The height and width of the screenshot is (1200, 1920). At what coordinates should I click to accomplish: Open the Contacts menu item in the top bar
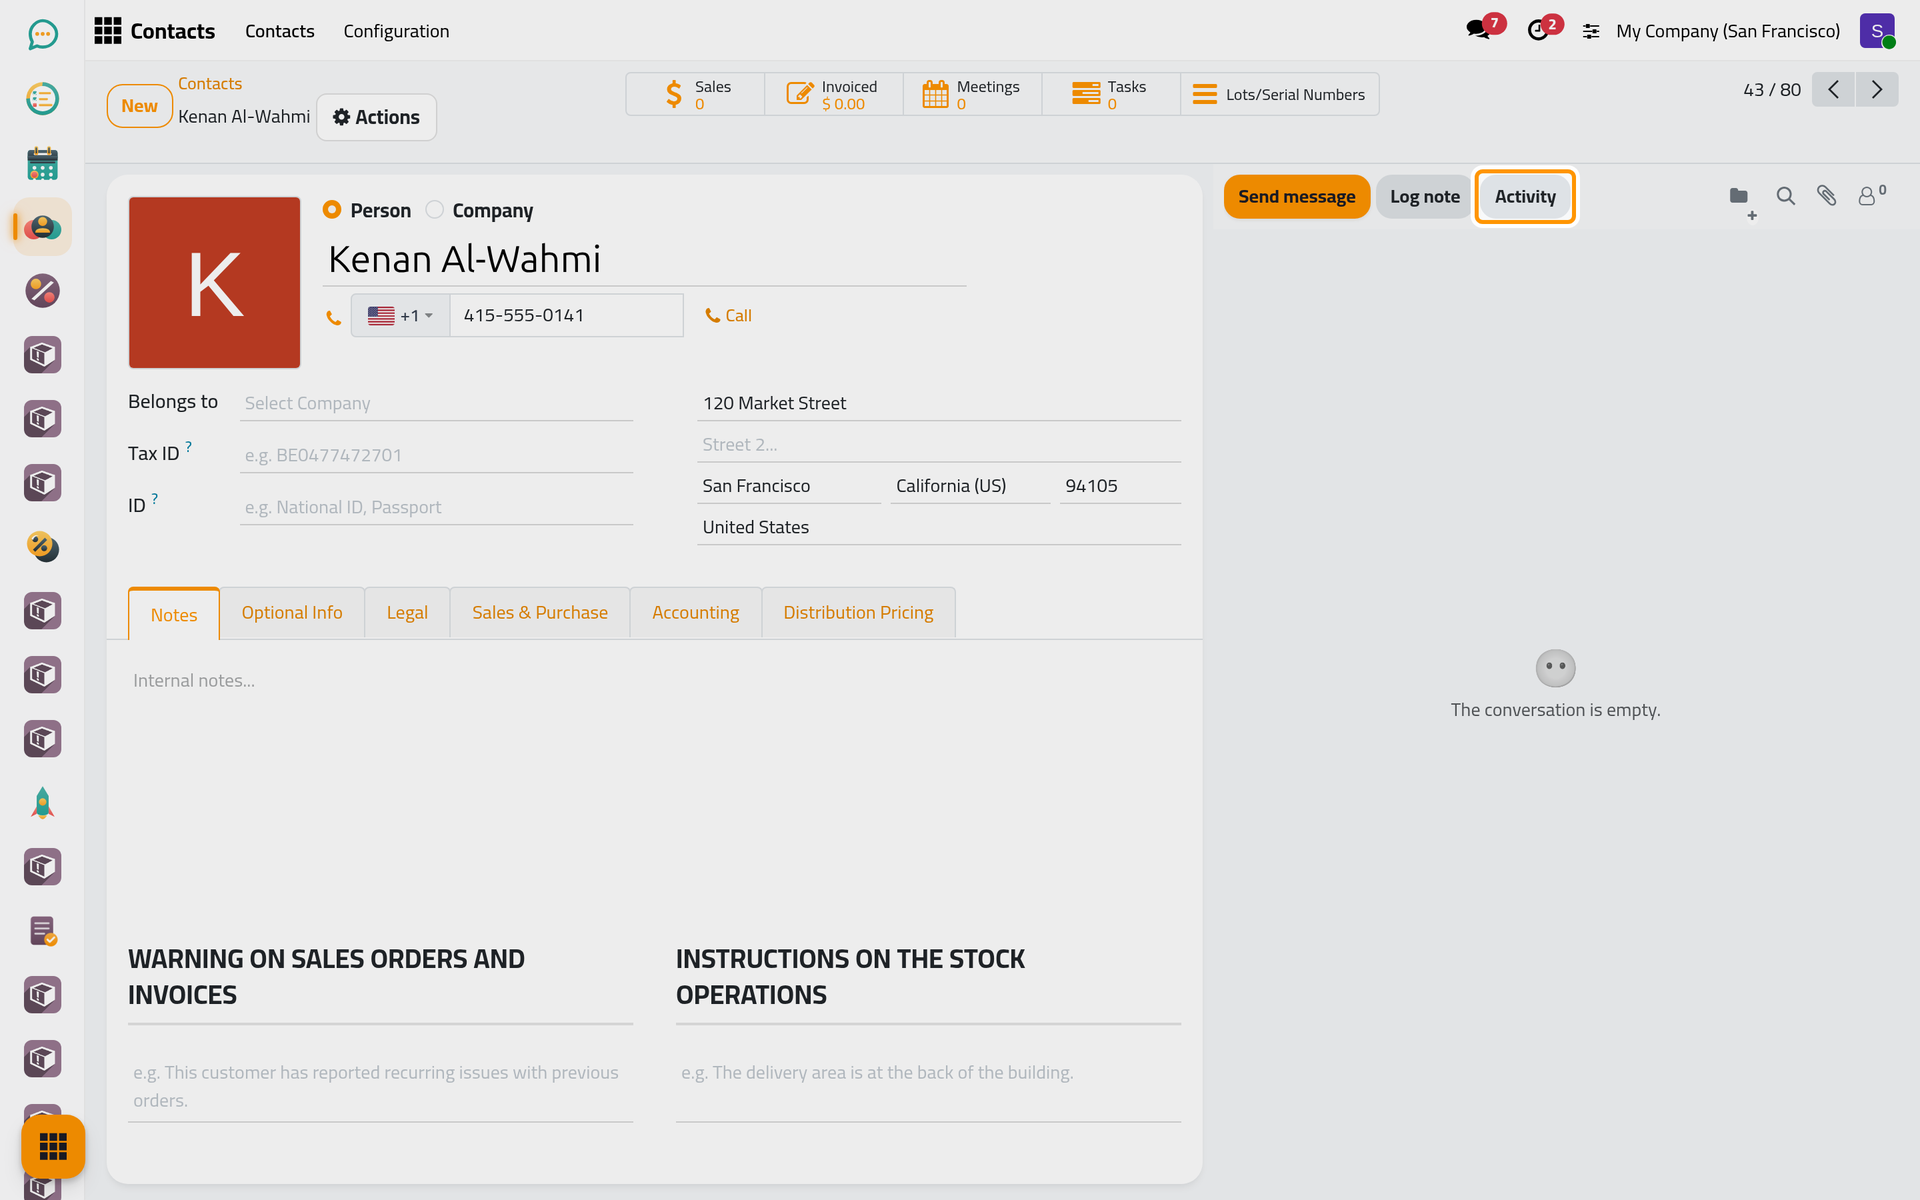280,31
